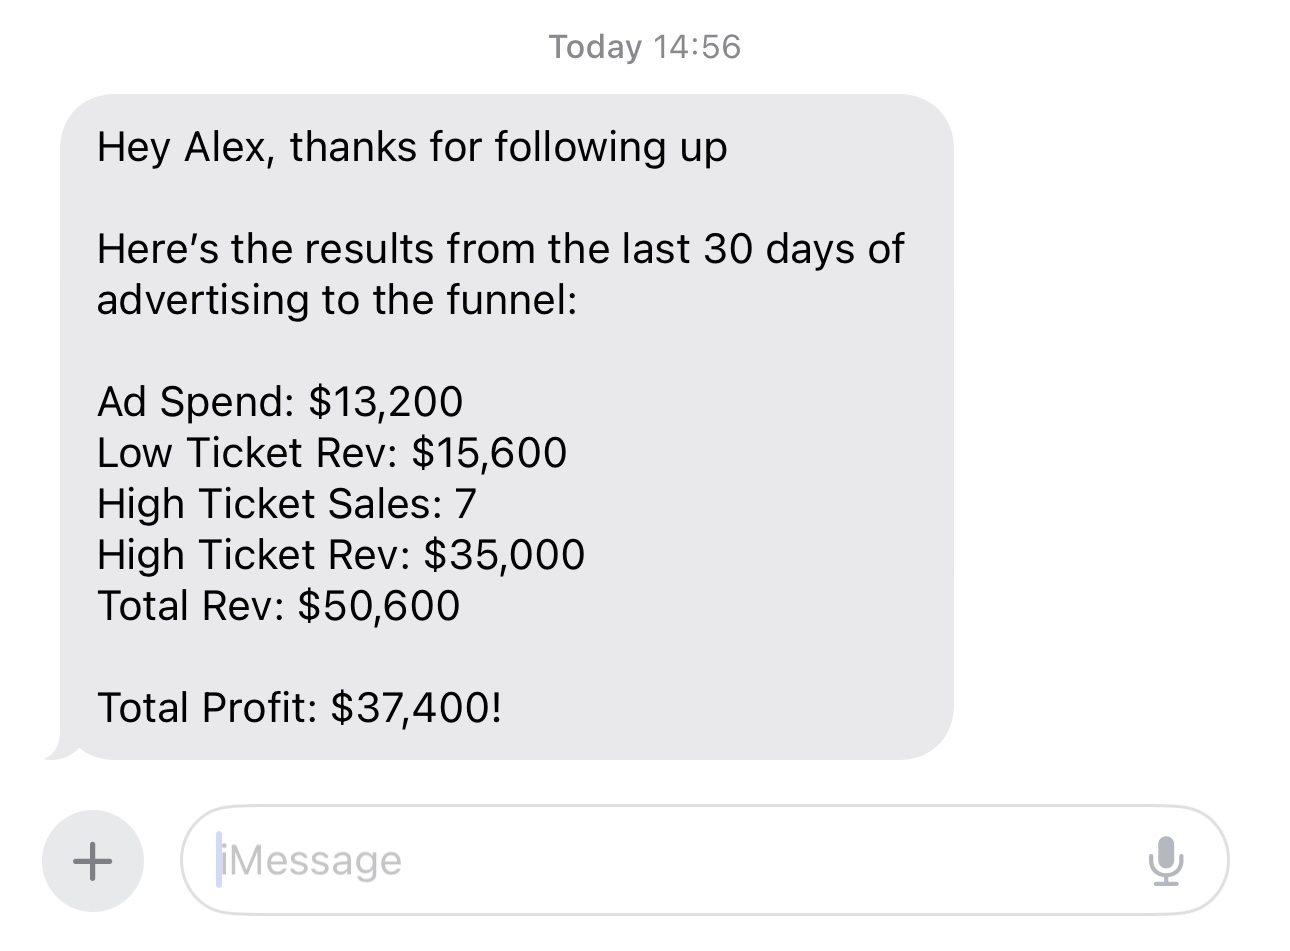Open the plus apps button
1290x951 pixels.
click(93, 860)
